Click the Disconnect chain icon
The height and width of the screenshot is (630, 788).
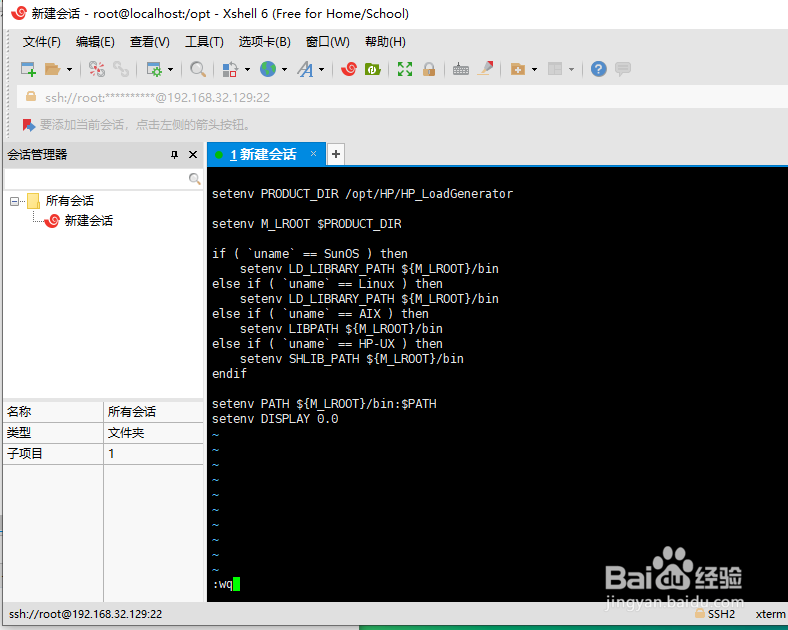[121, 69]
